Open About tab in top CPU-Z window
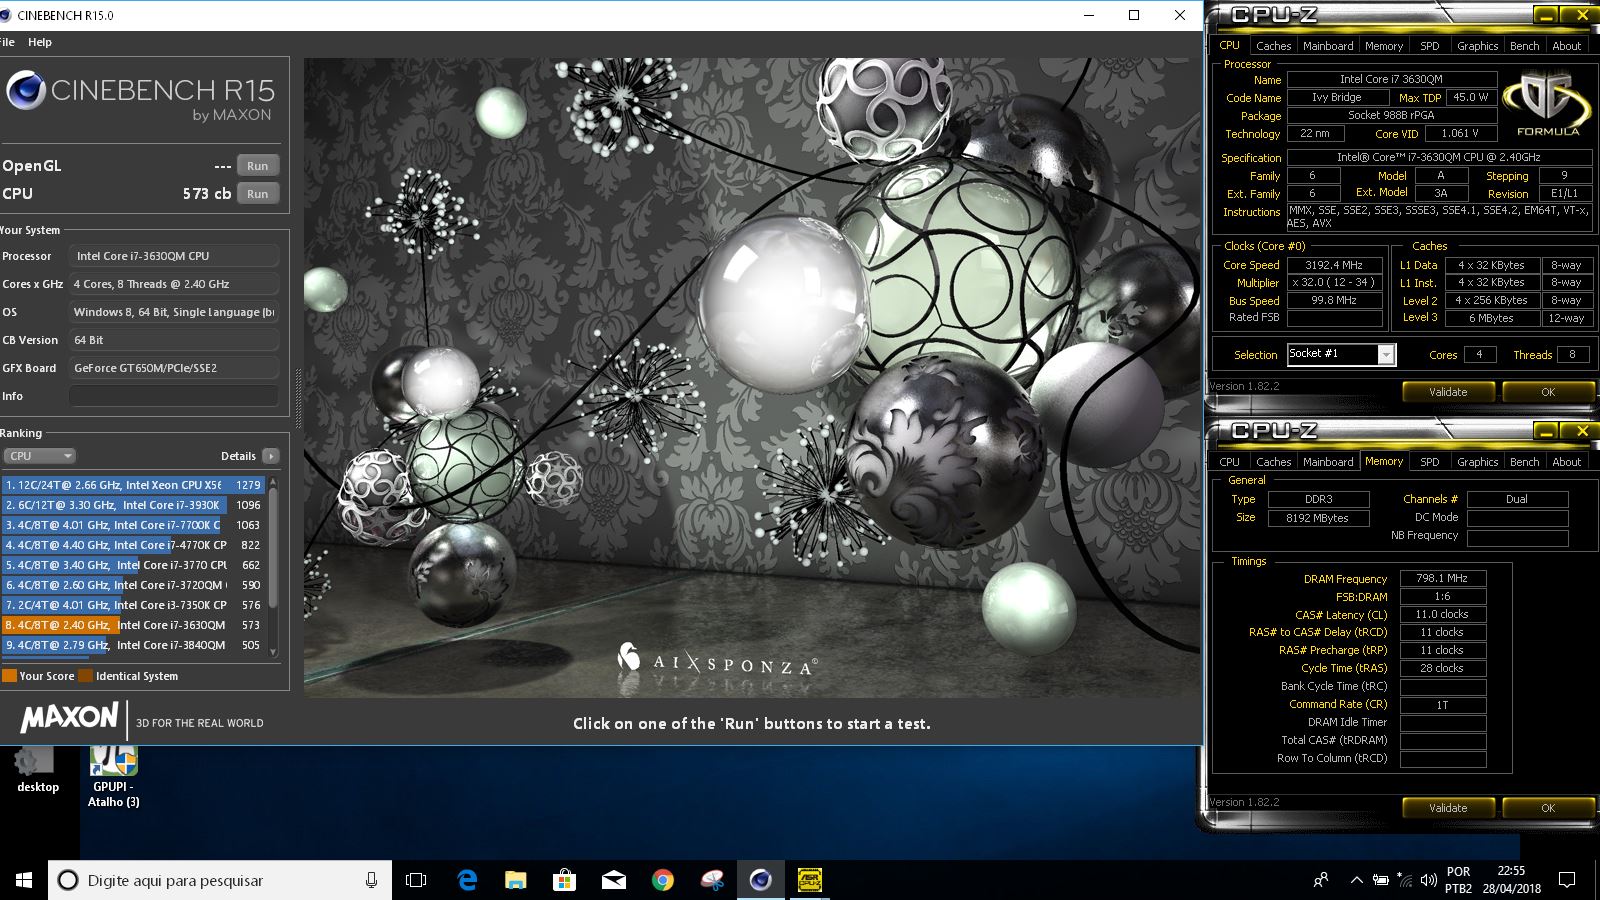 [x=1567, y=46]
